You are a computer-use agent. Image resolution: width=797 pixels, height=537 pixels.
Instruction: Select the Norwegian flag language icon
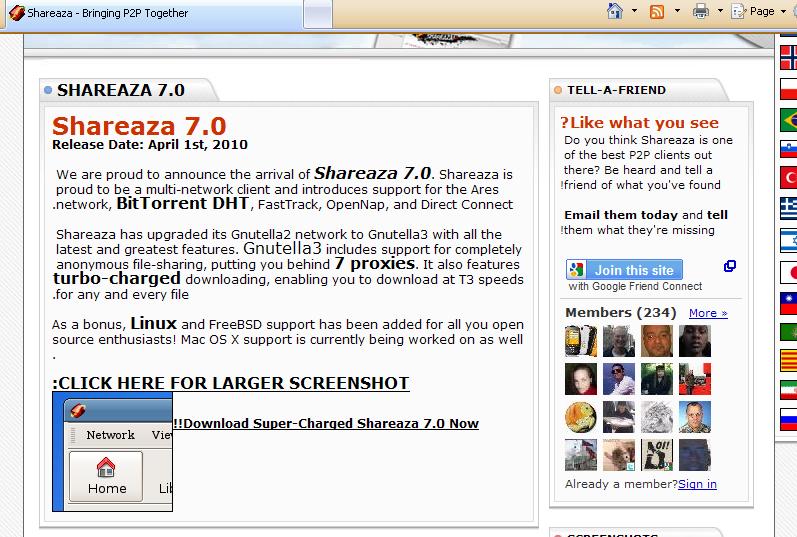pos(788,57)
